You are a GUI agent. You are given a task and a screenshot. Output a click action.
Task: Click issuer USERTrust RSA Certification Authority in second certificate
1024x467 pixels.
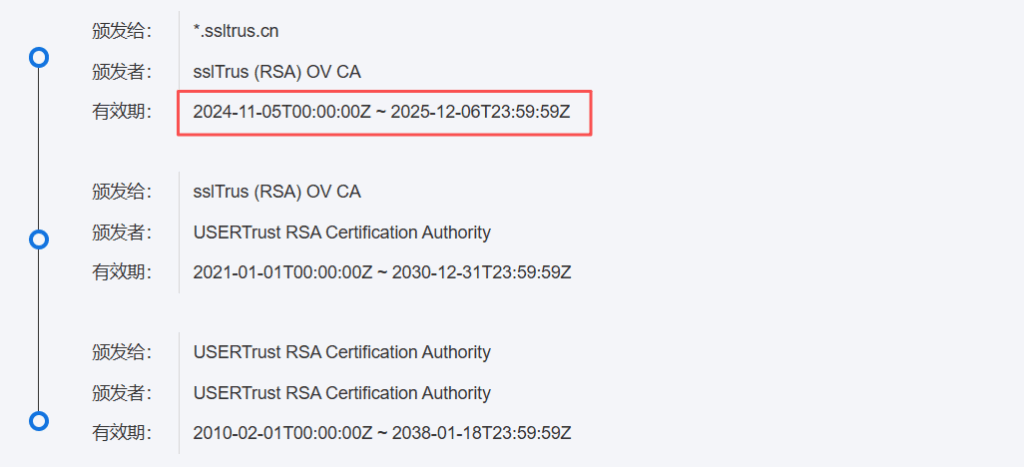point(342,232)
